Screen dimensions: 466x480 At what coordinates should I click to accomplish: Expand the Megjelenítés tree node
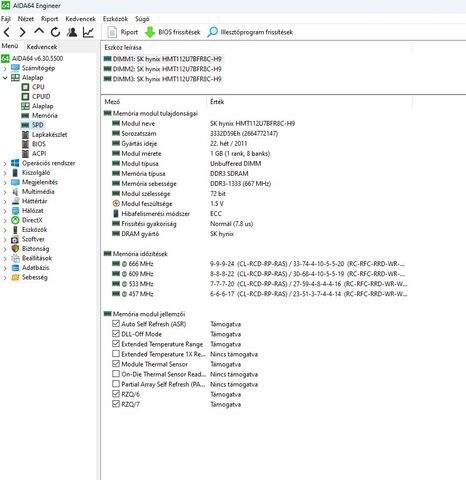point(5,182)
